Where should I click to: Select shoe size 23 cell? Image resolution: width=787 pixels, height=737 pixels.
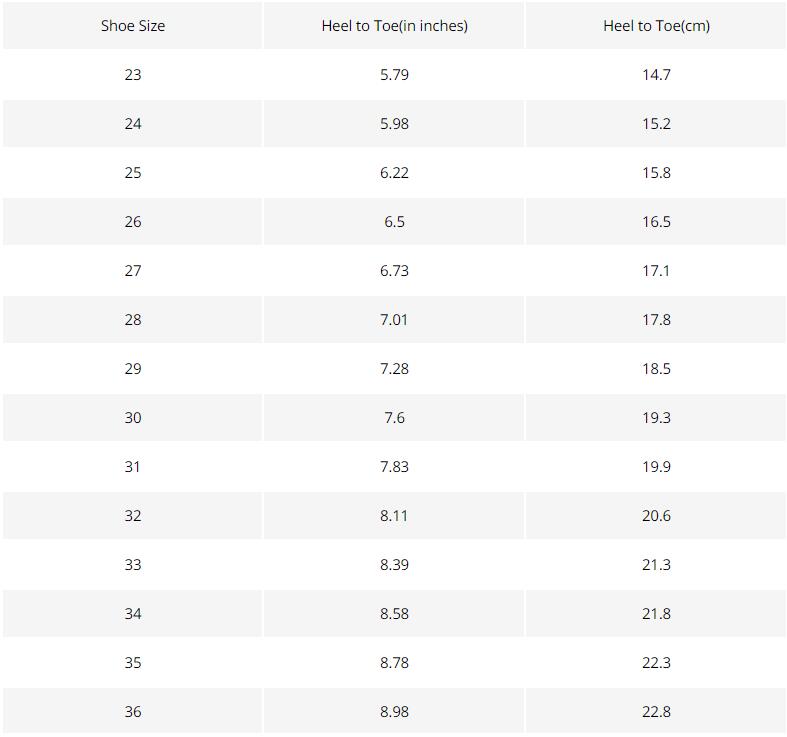[133, 75]
